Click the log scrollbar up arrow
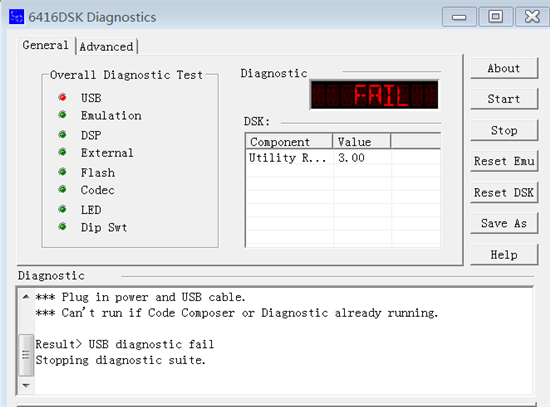This screenshot has width=550, height=407. (x=26, y=297)
